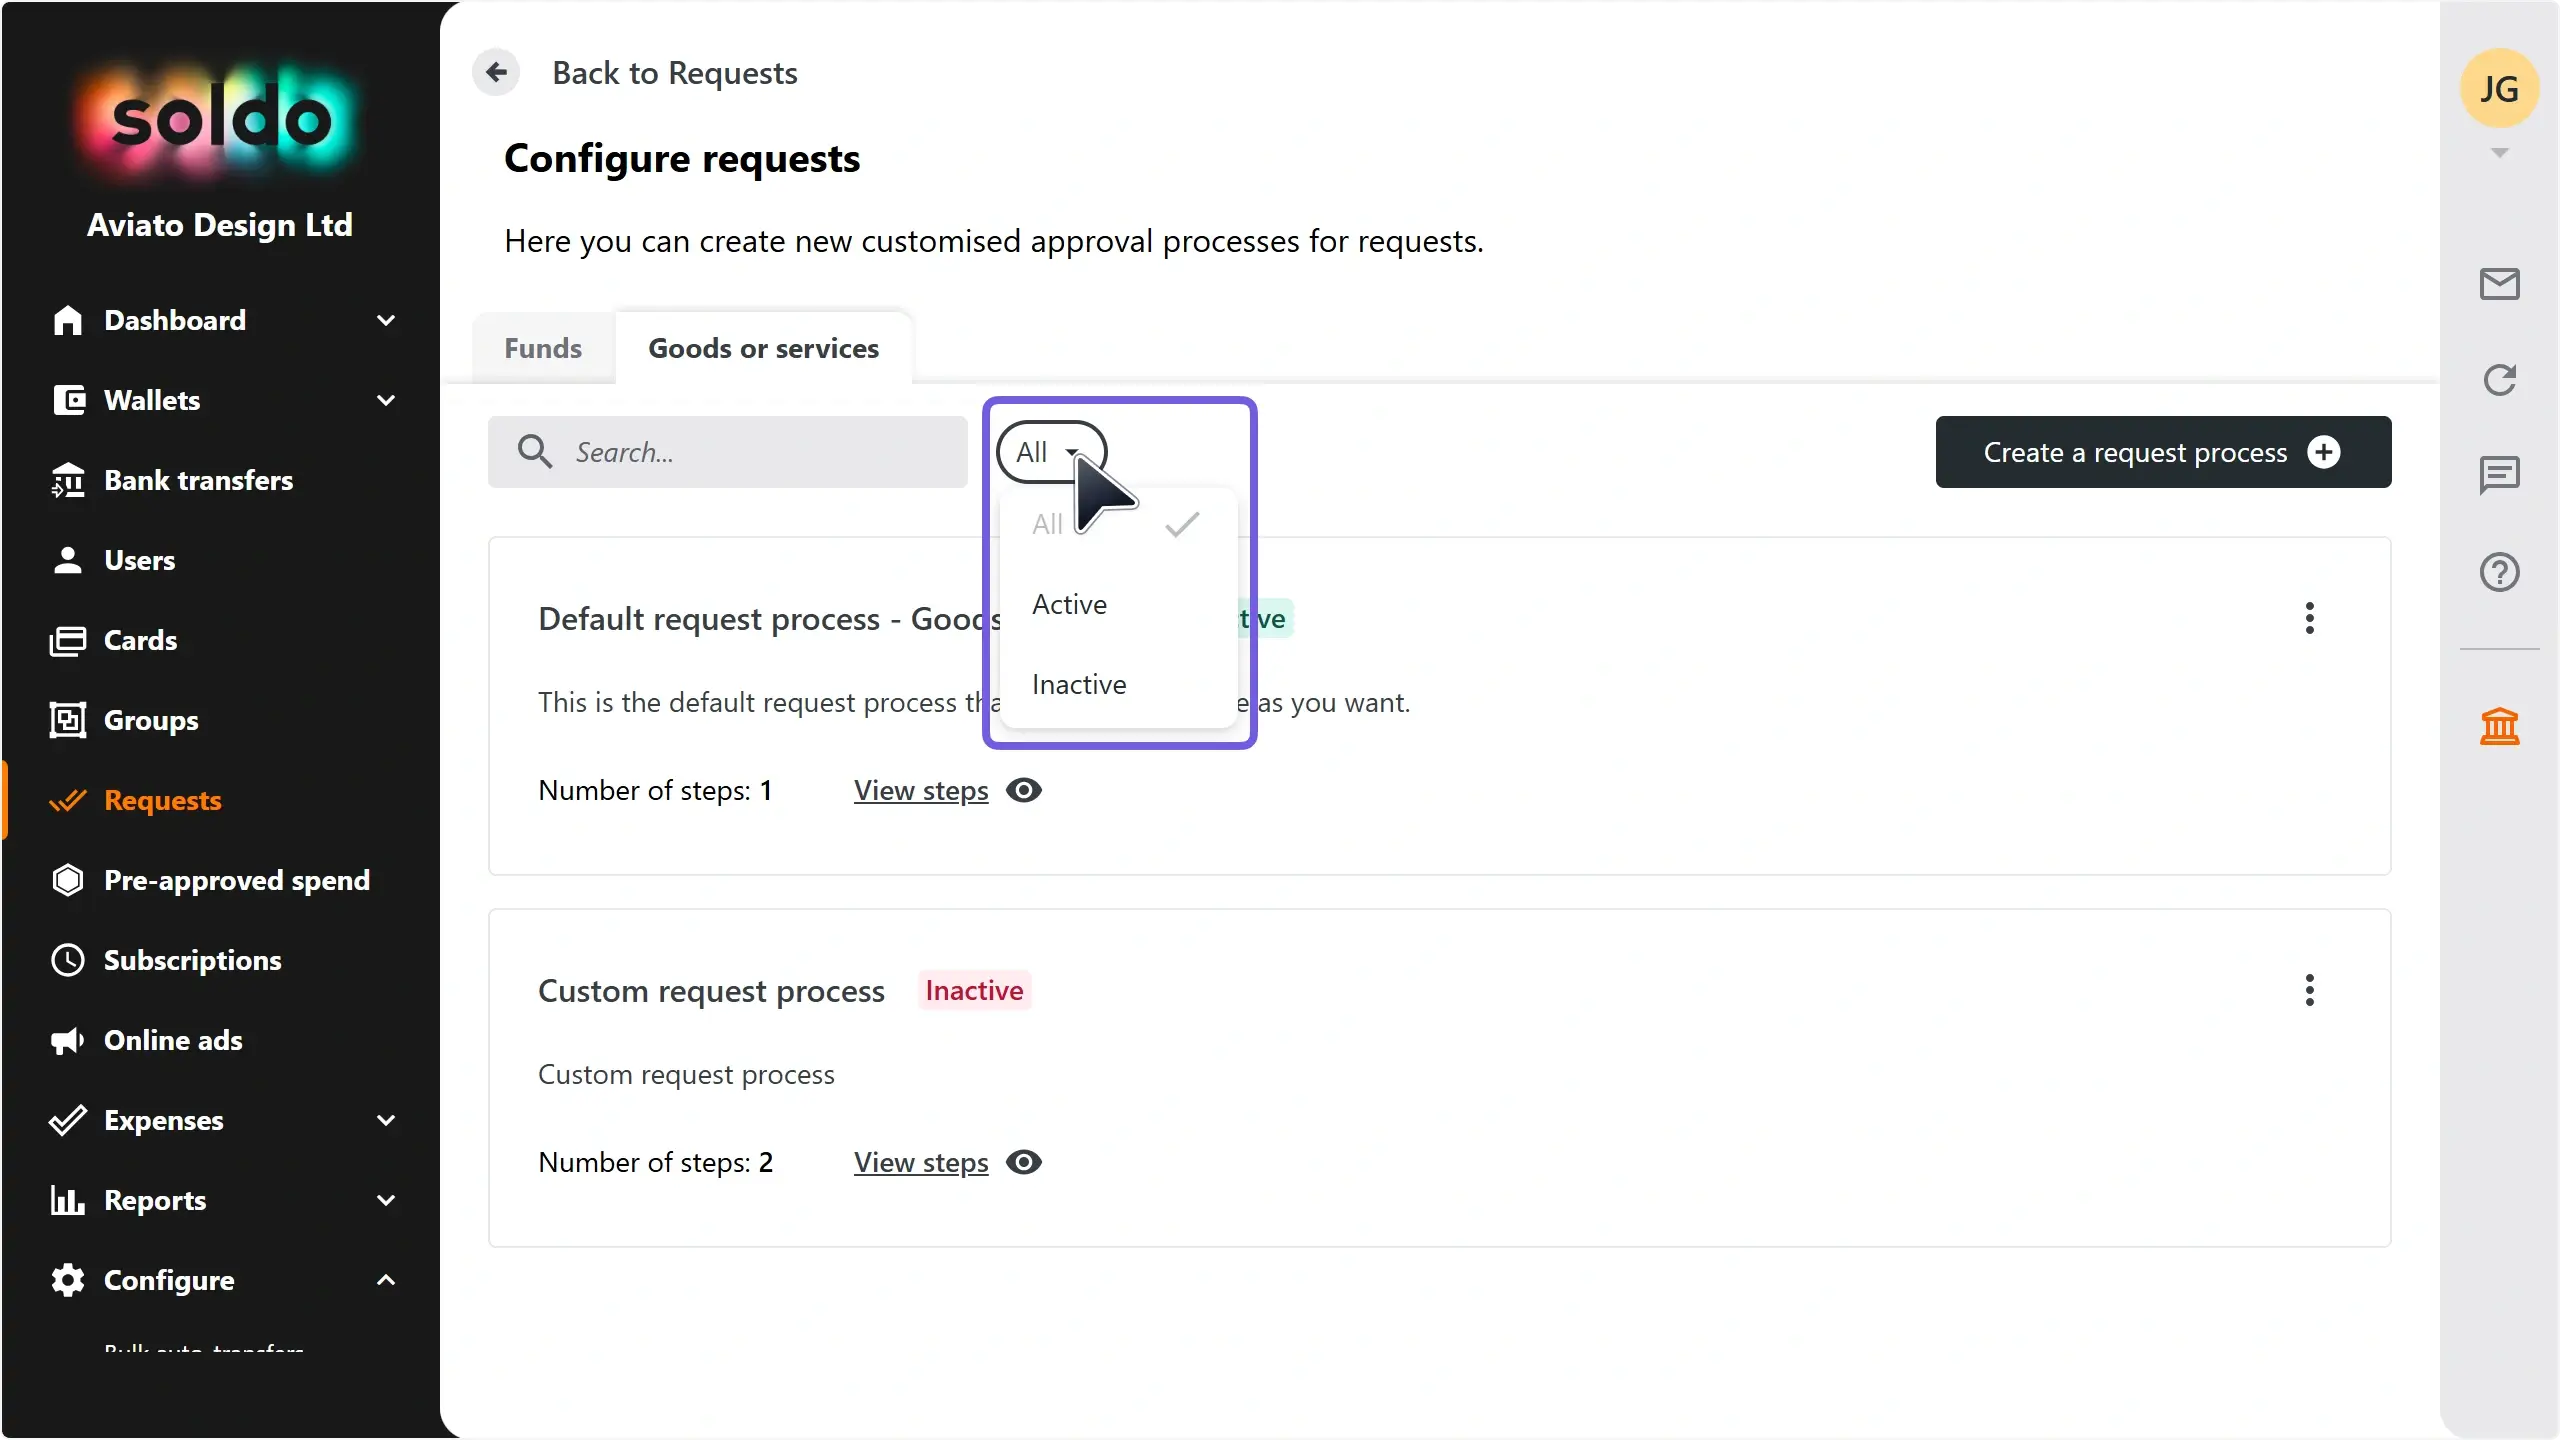The image size is (2560, 1440).
Task: Click the refresh icon in right panel
Action: [2499, 380]
